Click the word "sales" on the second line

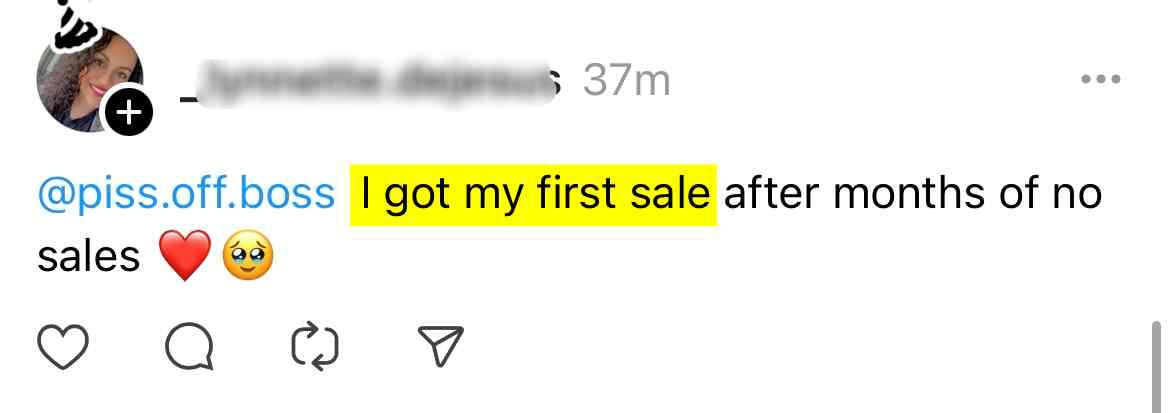pyautogui.click(x=88, y=259)
